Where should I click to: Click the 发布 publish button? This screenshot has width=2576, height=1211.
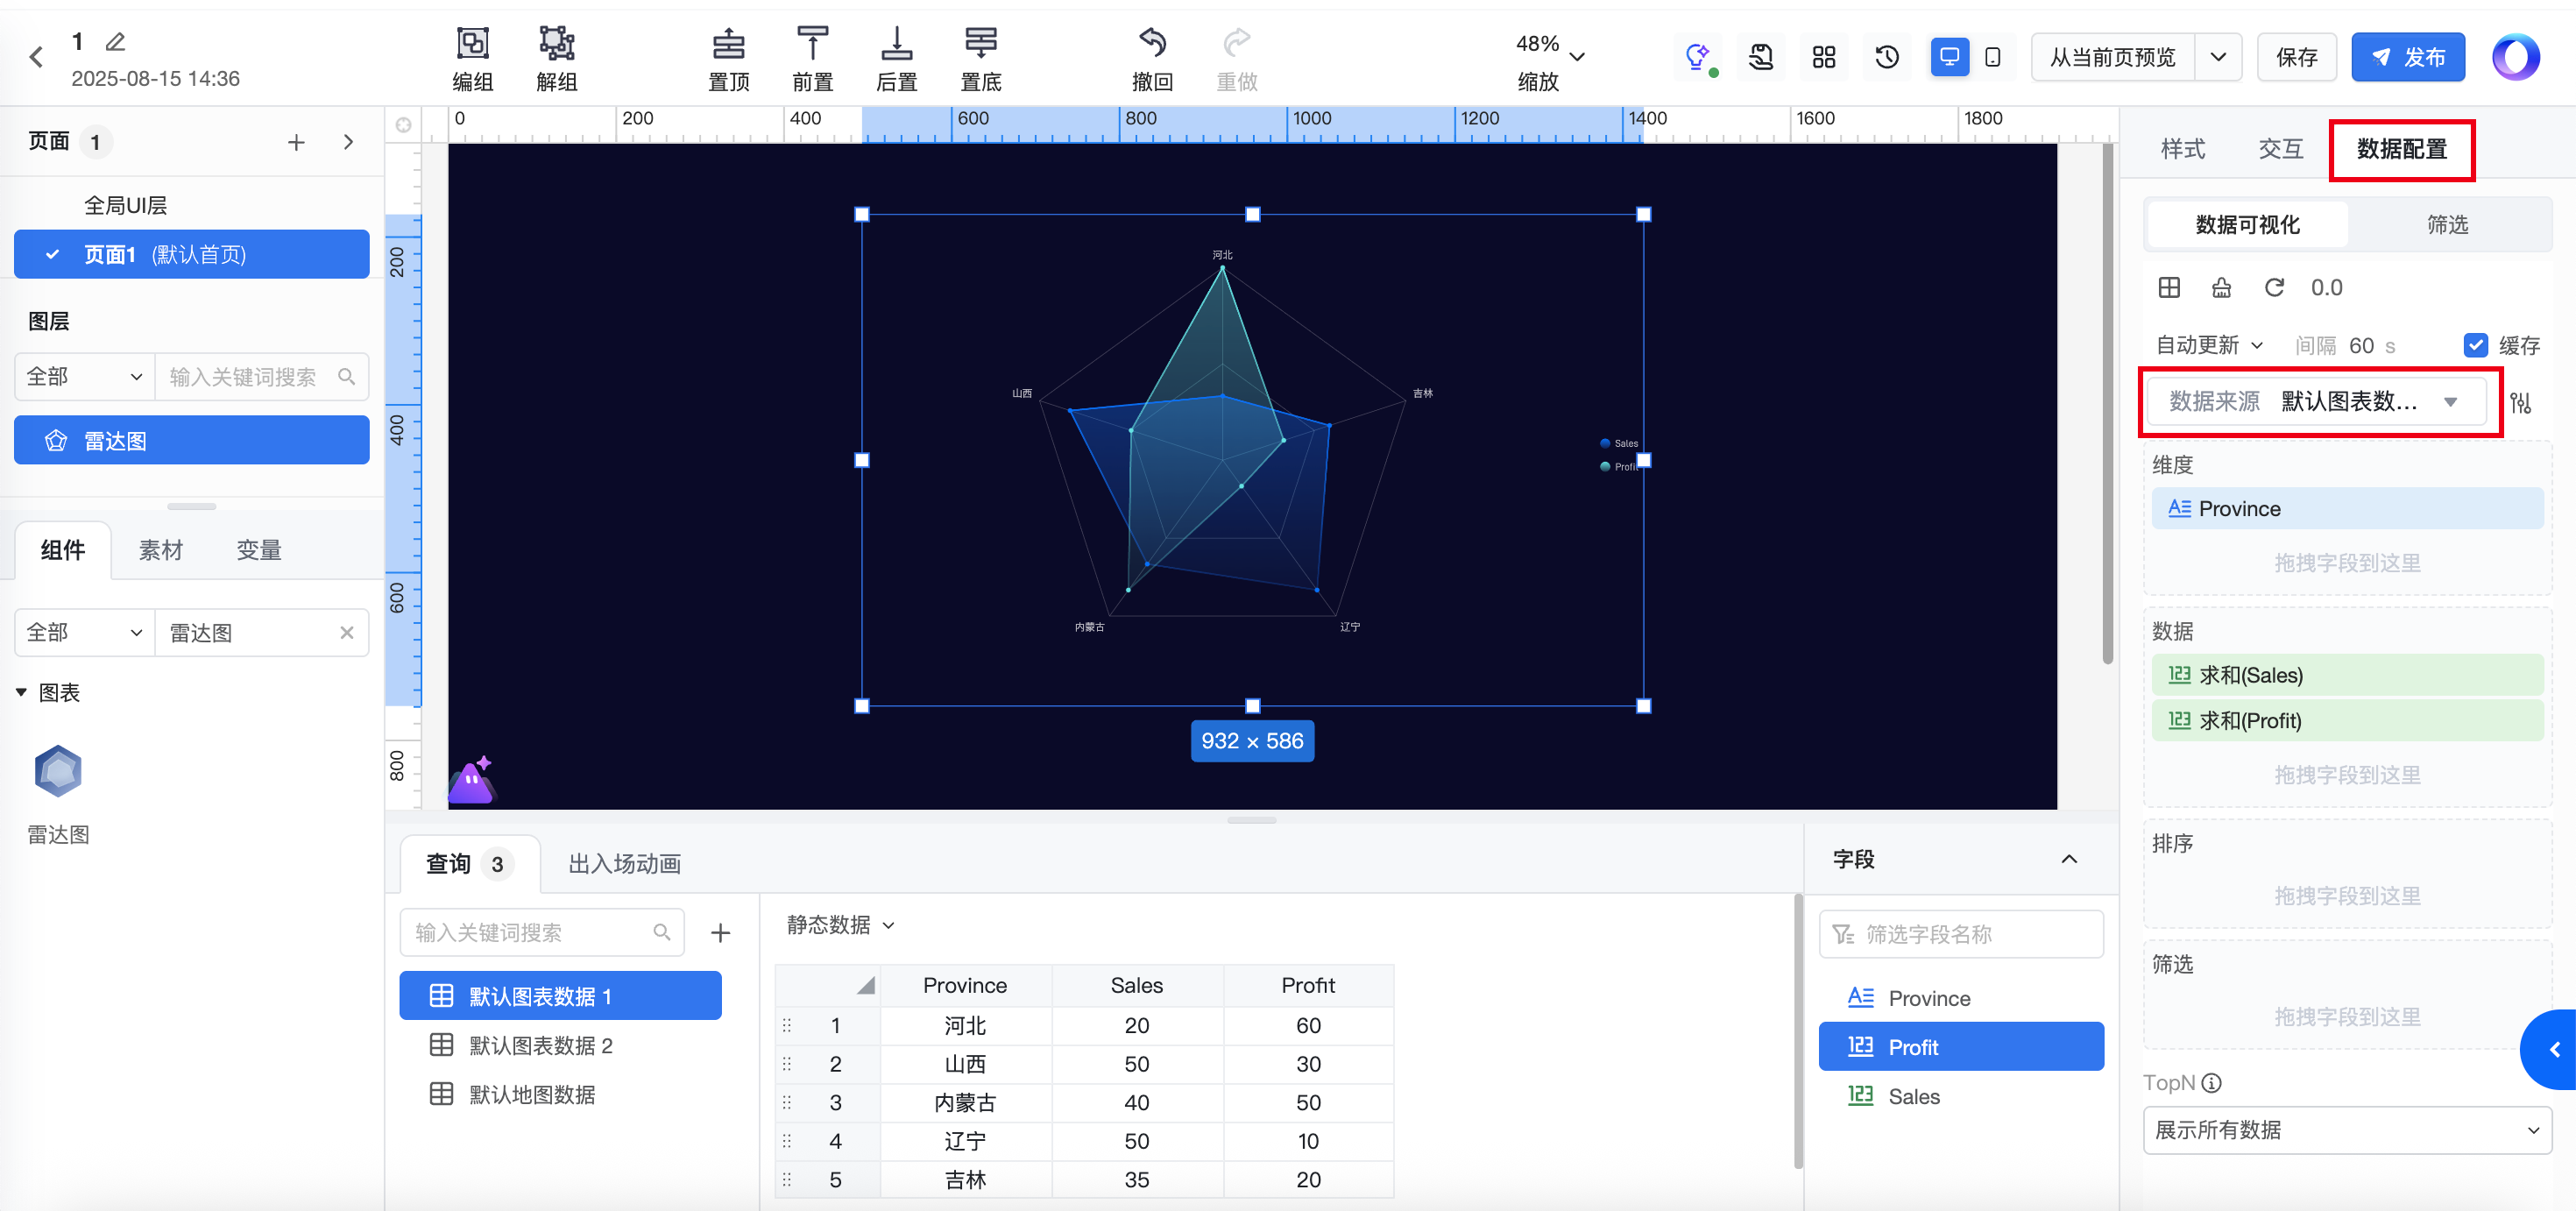[2407, 57]
